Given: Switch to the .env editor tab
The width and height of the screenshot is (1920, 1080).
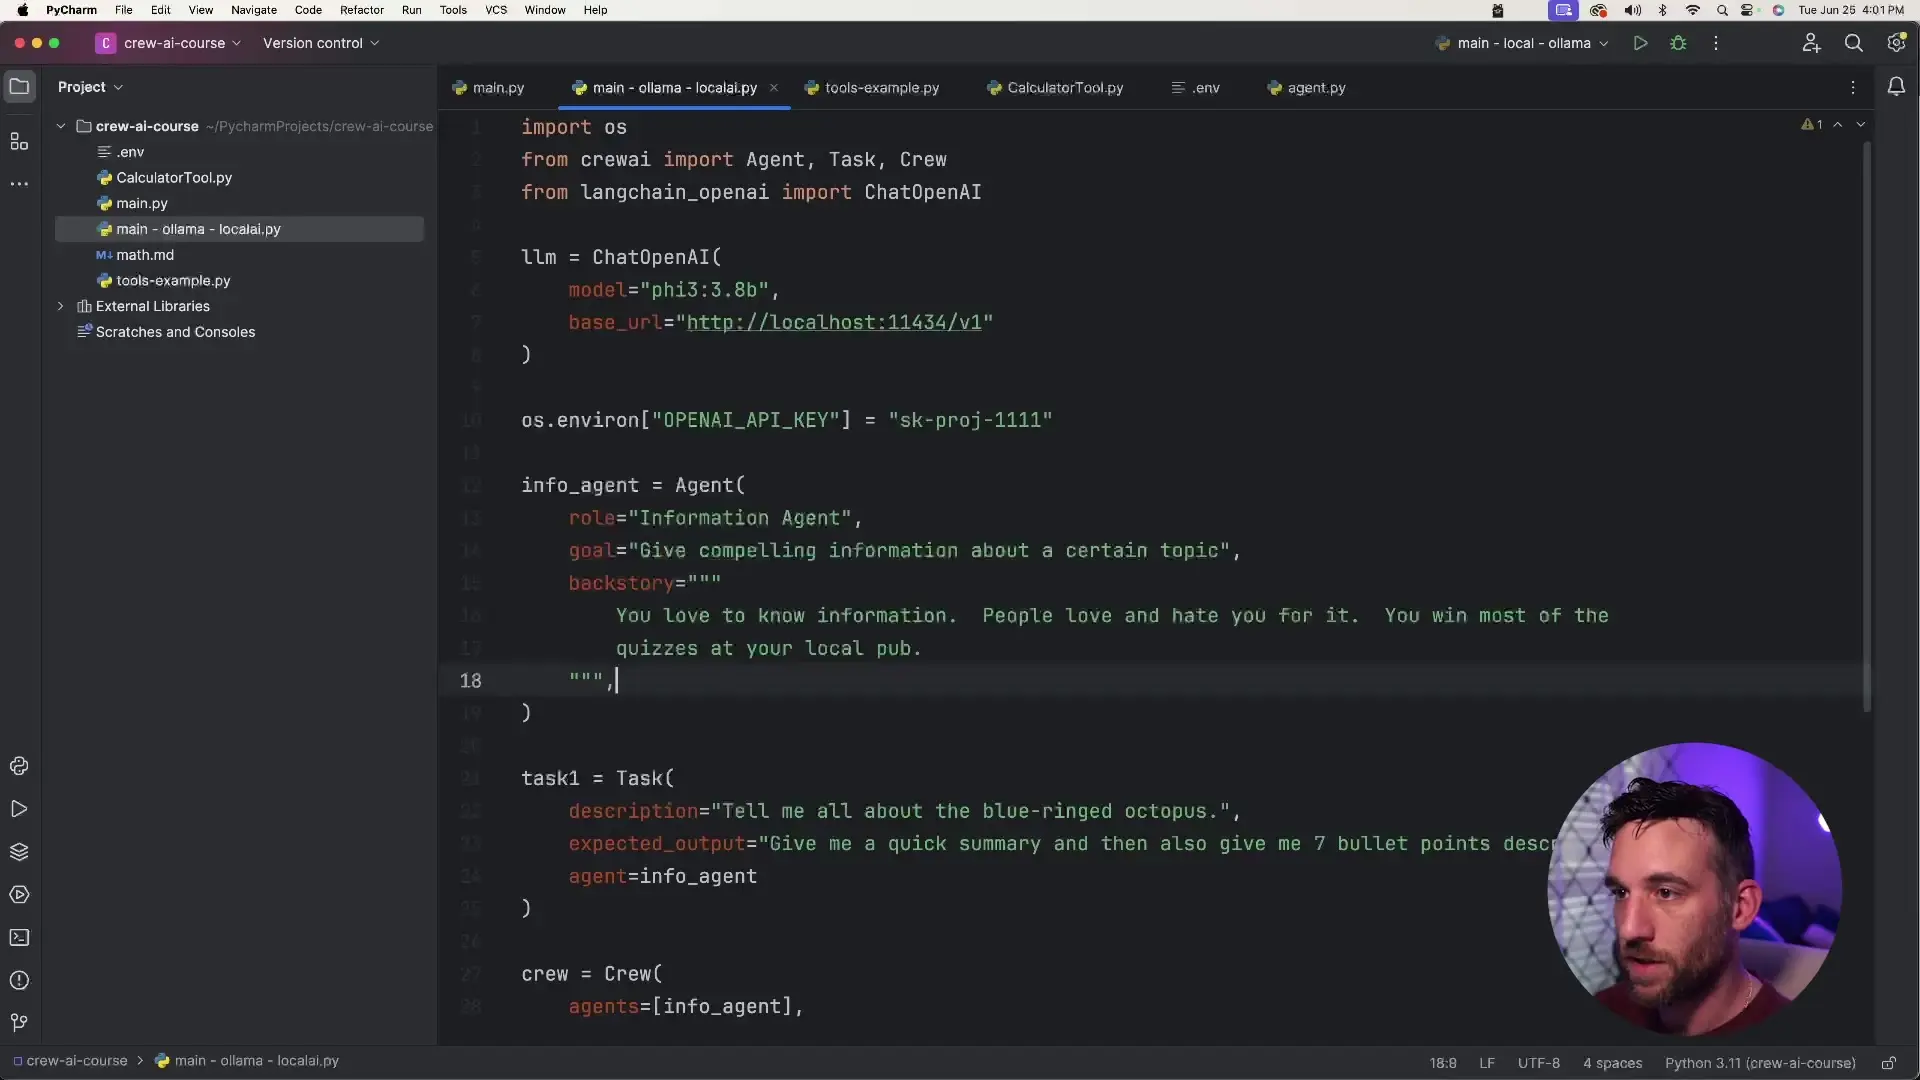Looking at the screenshot, I should [x=1196, y=88].
